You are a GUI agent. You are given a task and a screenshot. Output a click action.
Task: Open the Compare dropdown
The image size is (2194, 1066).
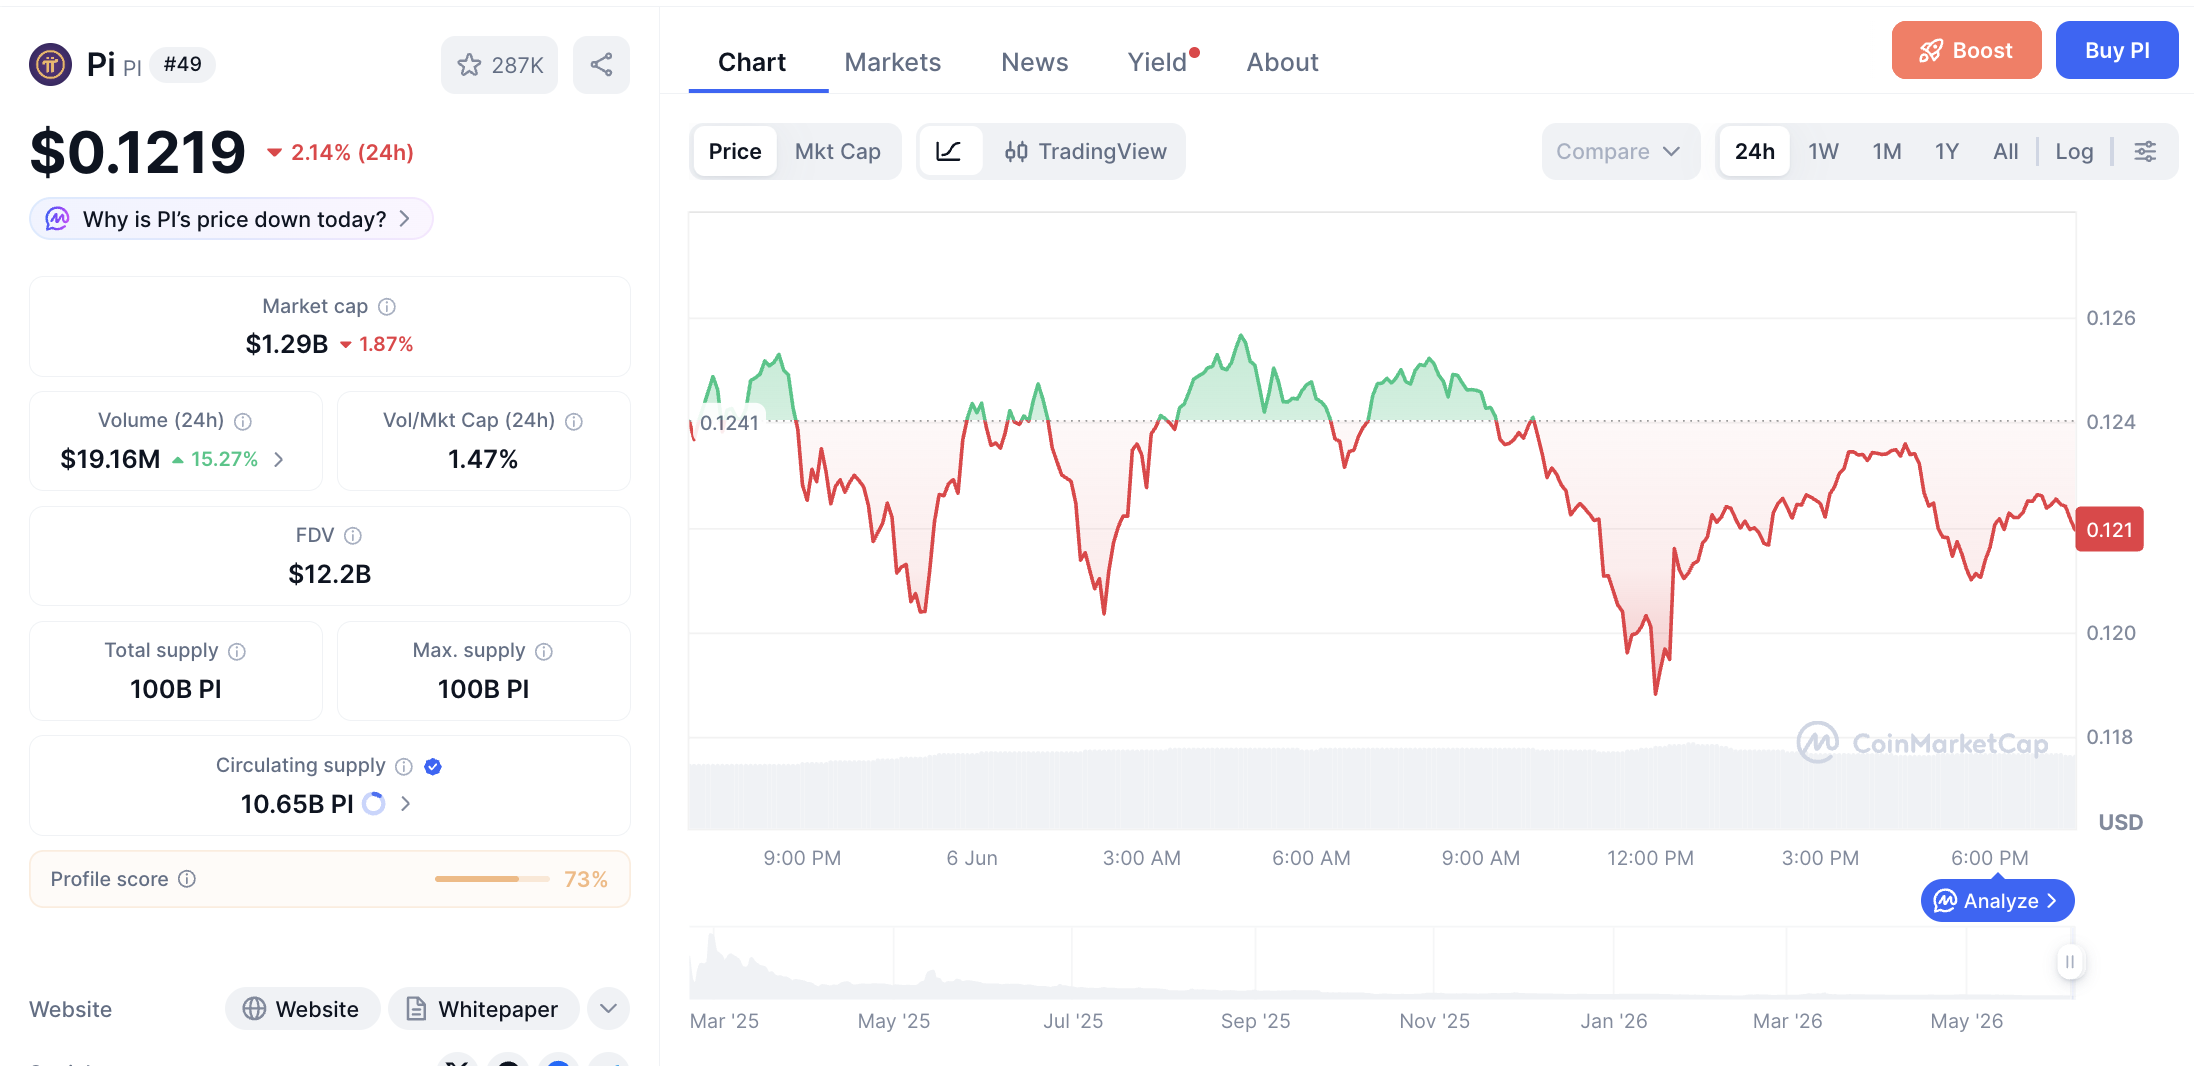tap(1620, 151)
